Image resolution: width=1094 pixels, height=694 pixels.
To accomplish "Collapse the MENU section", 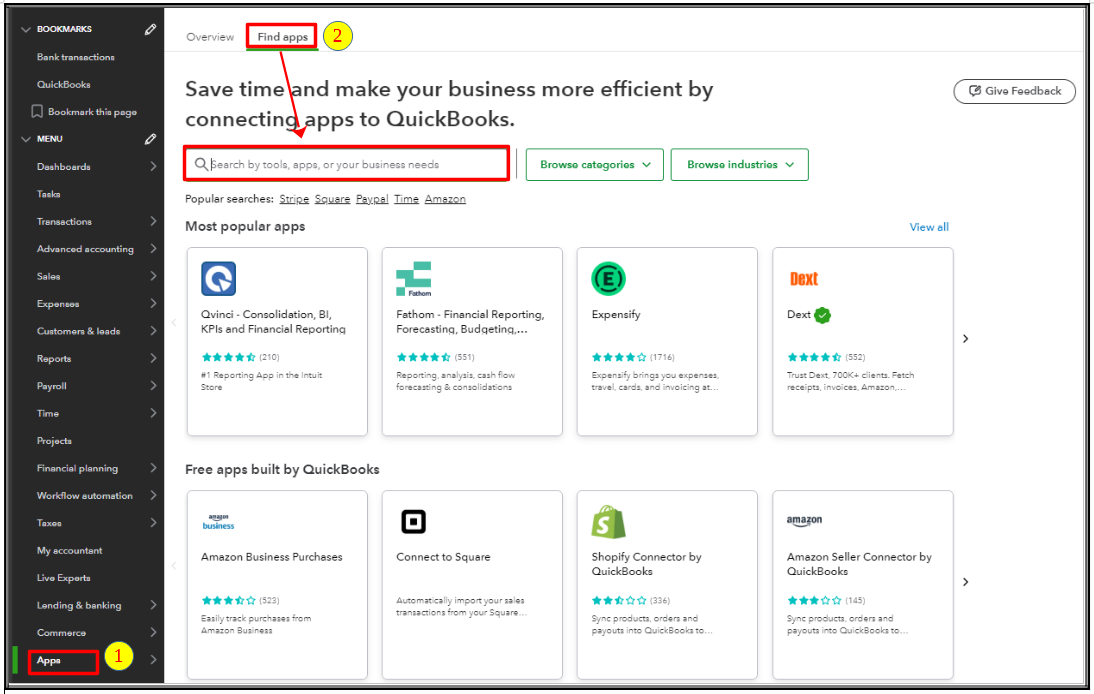I will pos(26,139).
